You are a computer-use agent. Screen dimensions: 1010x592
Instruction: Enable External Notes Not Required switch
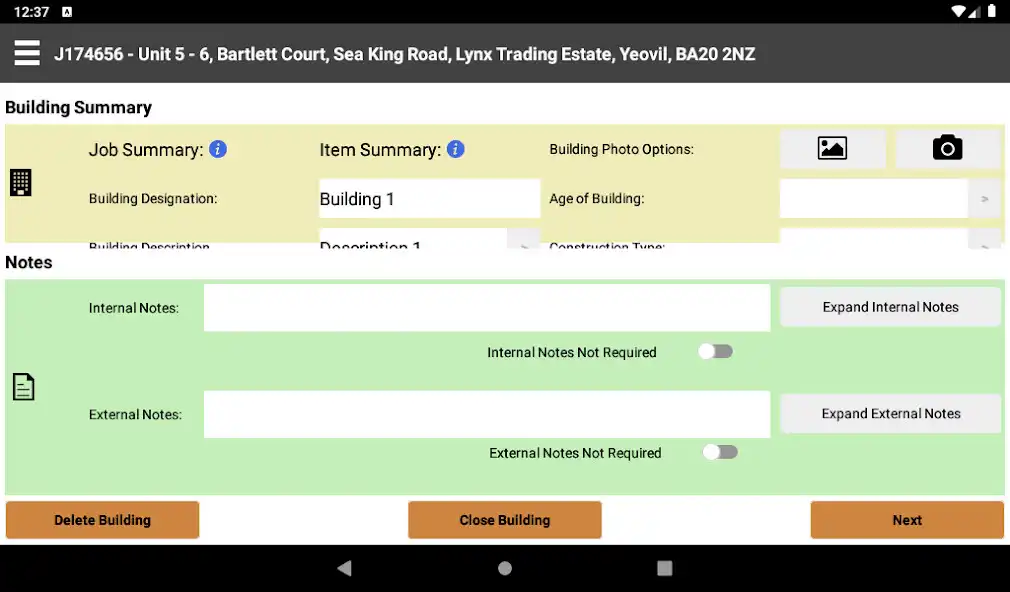click(720, 452)
